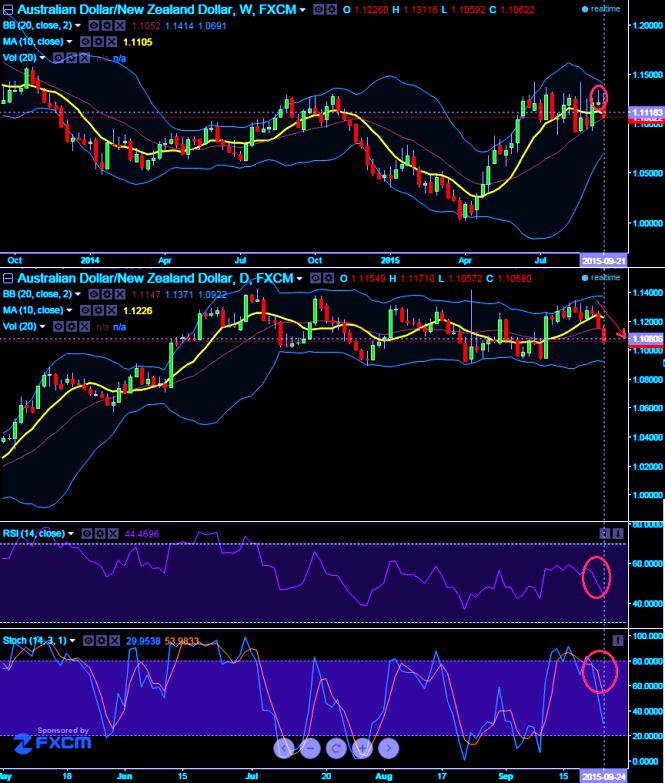Expand Stoch (14, 3, 1) dropdown arrow

(72, 641)
